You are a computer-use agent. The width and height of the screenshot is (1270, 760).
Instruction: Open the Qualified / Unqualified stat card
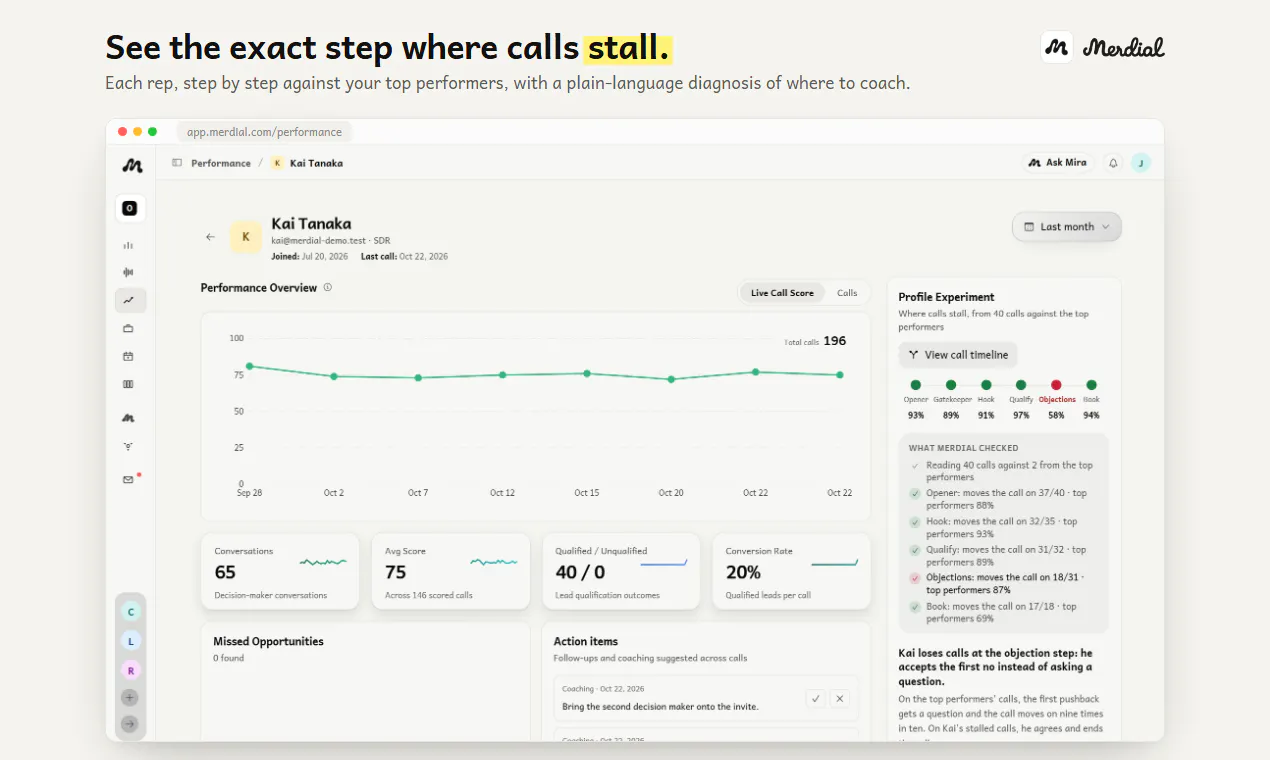click(x=621, y=571)
